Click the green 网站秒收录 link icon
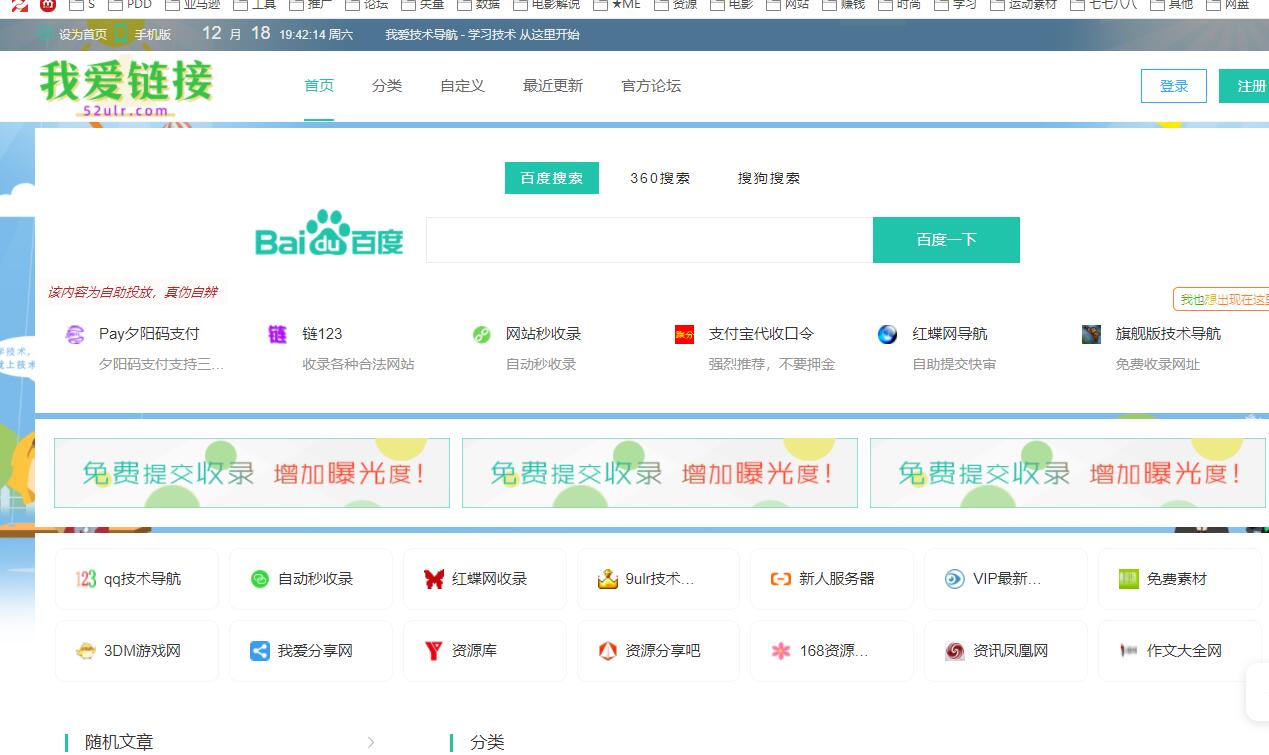This screenshot has width=1269, height=755. (482, 334)
